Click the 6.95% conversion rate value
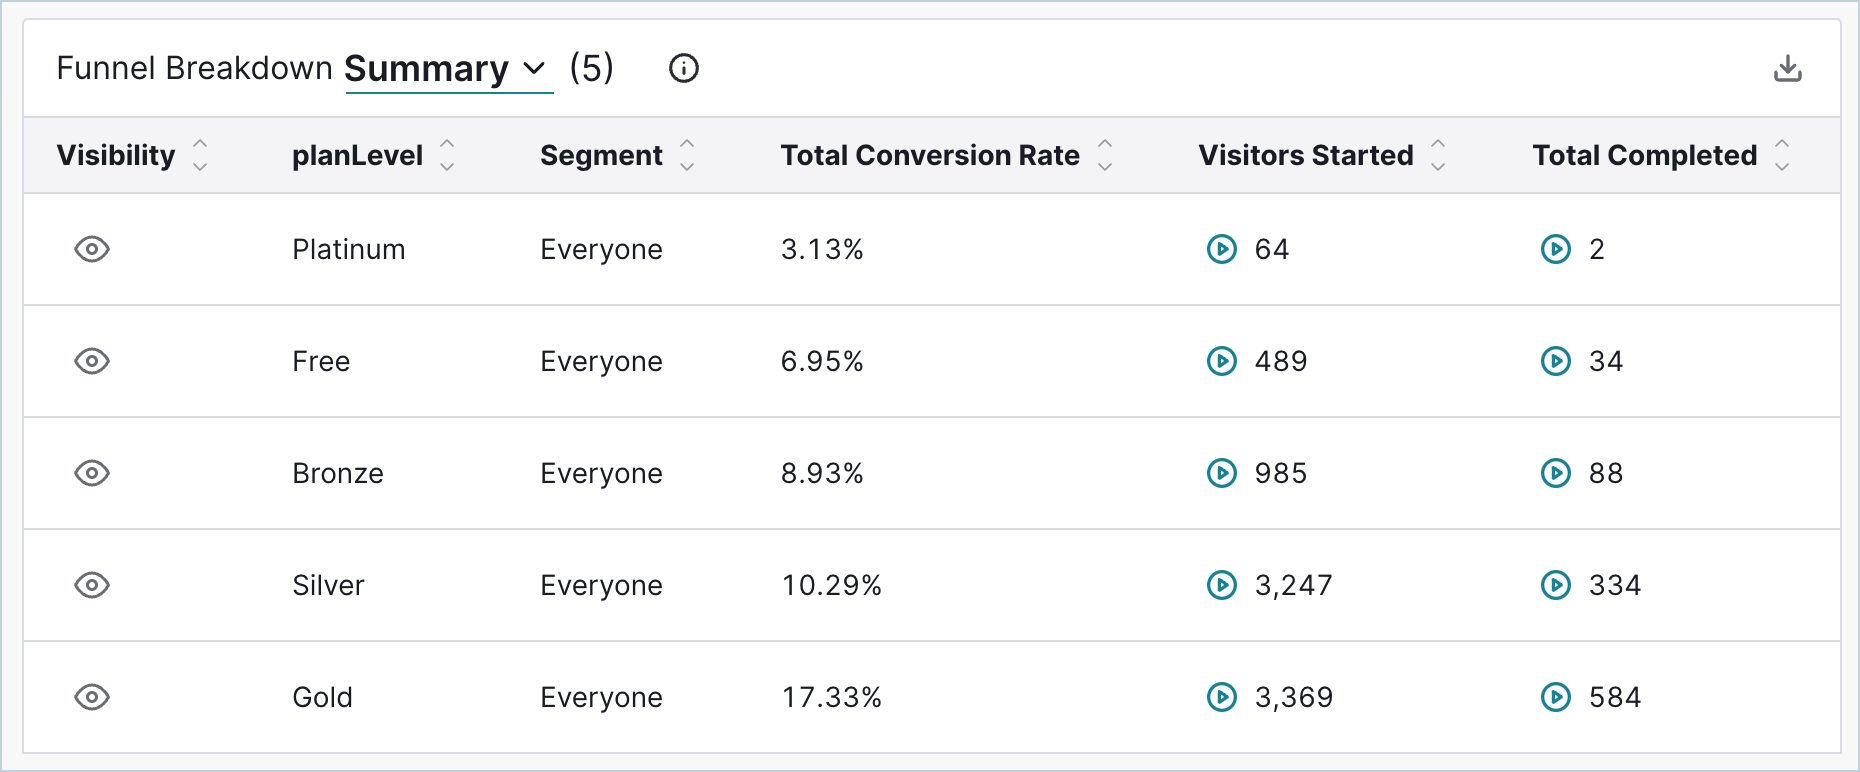Screen dimensions: 1860x772 click(822, 361)
